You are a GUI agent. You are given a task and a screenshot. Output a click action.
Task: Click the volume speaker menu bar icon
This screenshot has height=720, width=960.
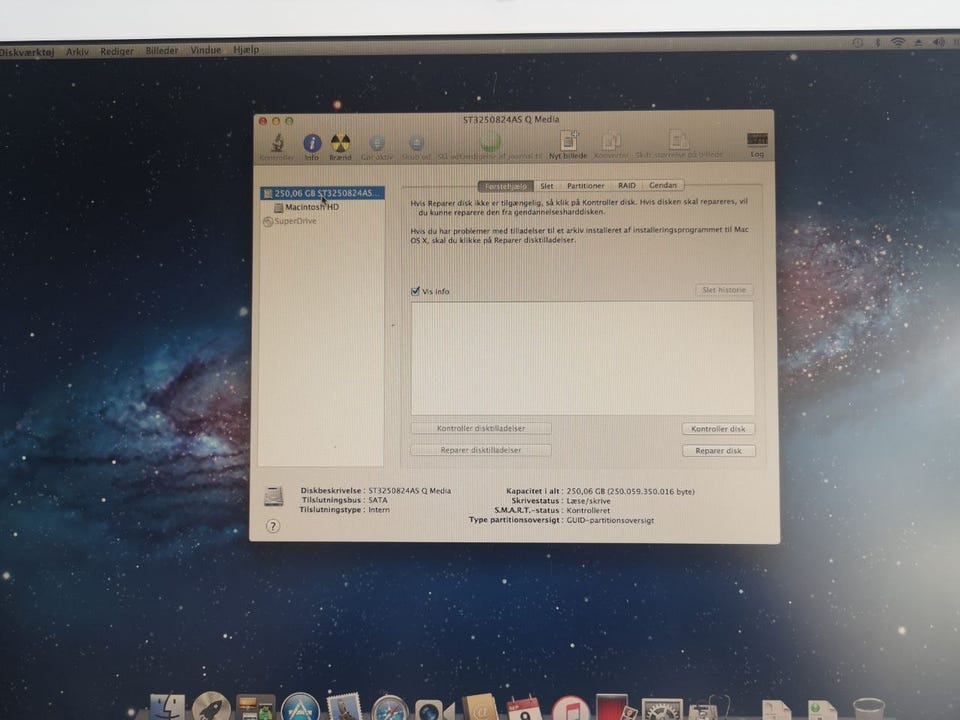(x=938, y=42)
